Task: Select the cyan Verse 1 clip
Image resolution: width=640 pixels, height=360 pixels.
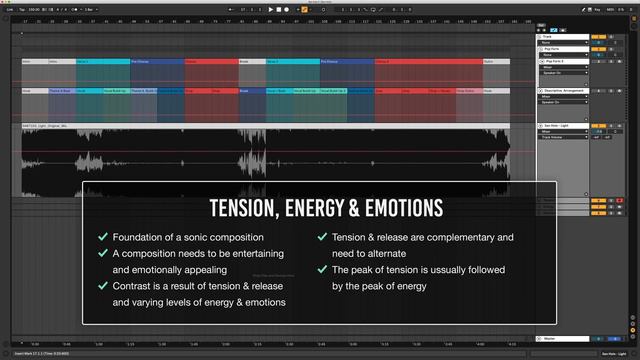Action: tap(103, 62)
